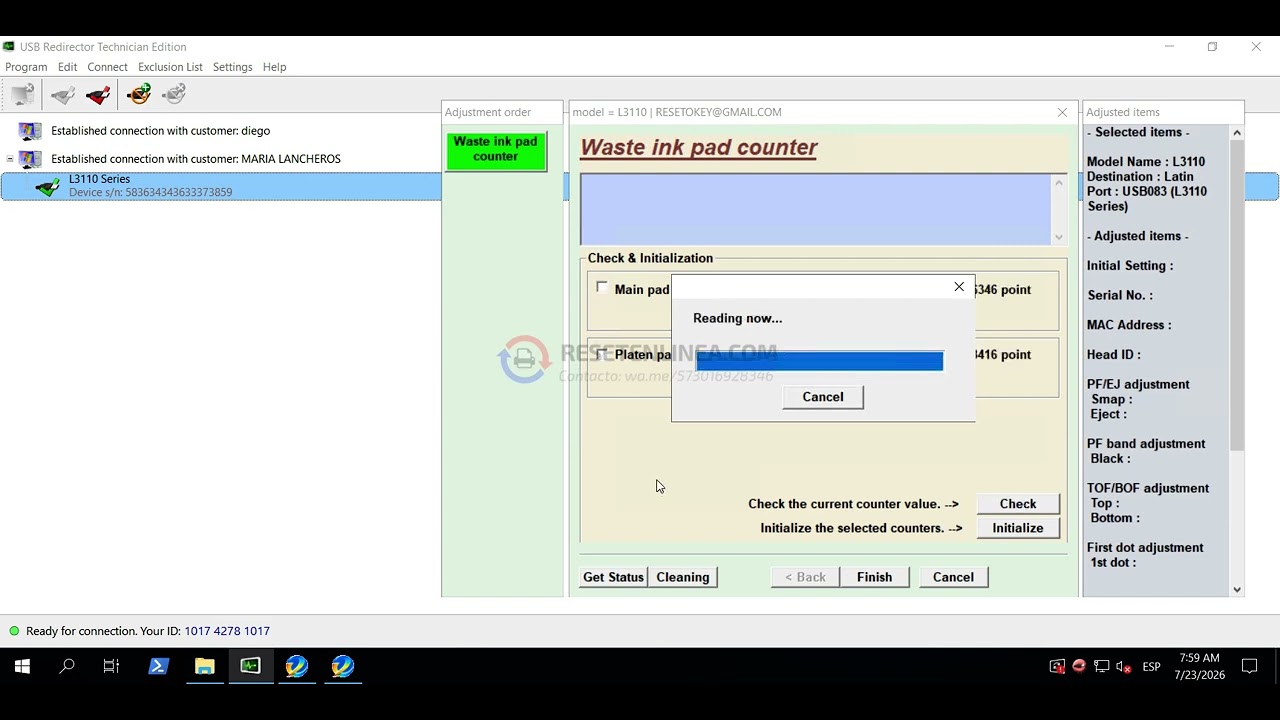The width and height of the screenshot is (1280, 720).
Task: Click the Adjusted items panel scroll-down arrow
Action: (x=1237, y=590)
